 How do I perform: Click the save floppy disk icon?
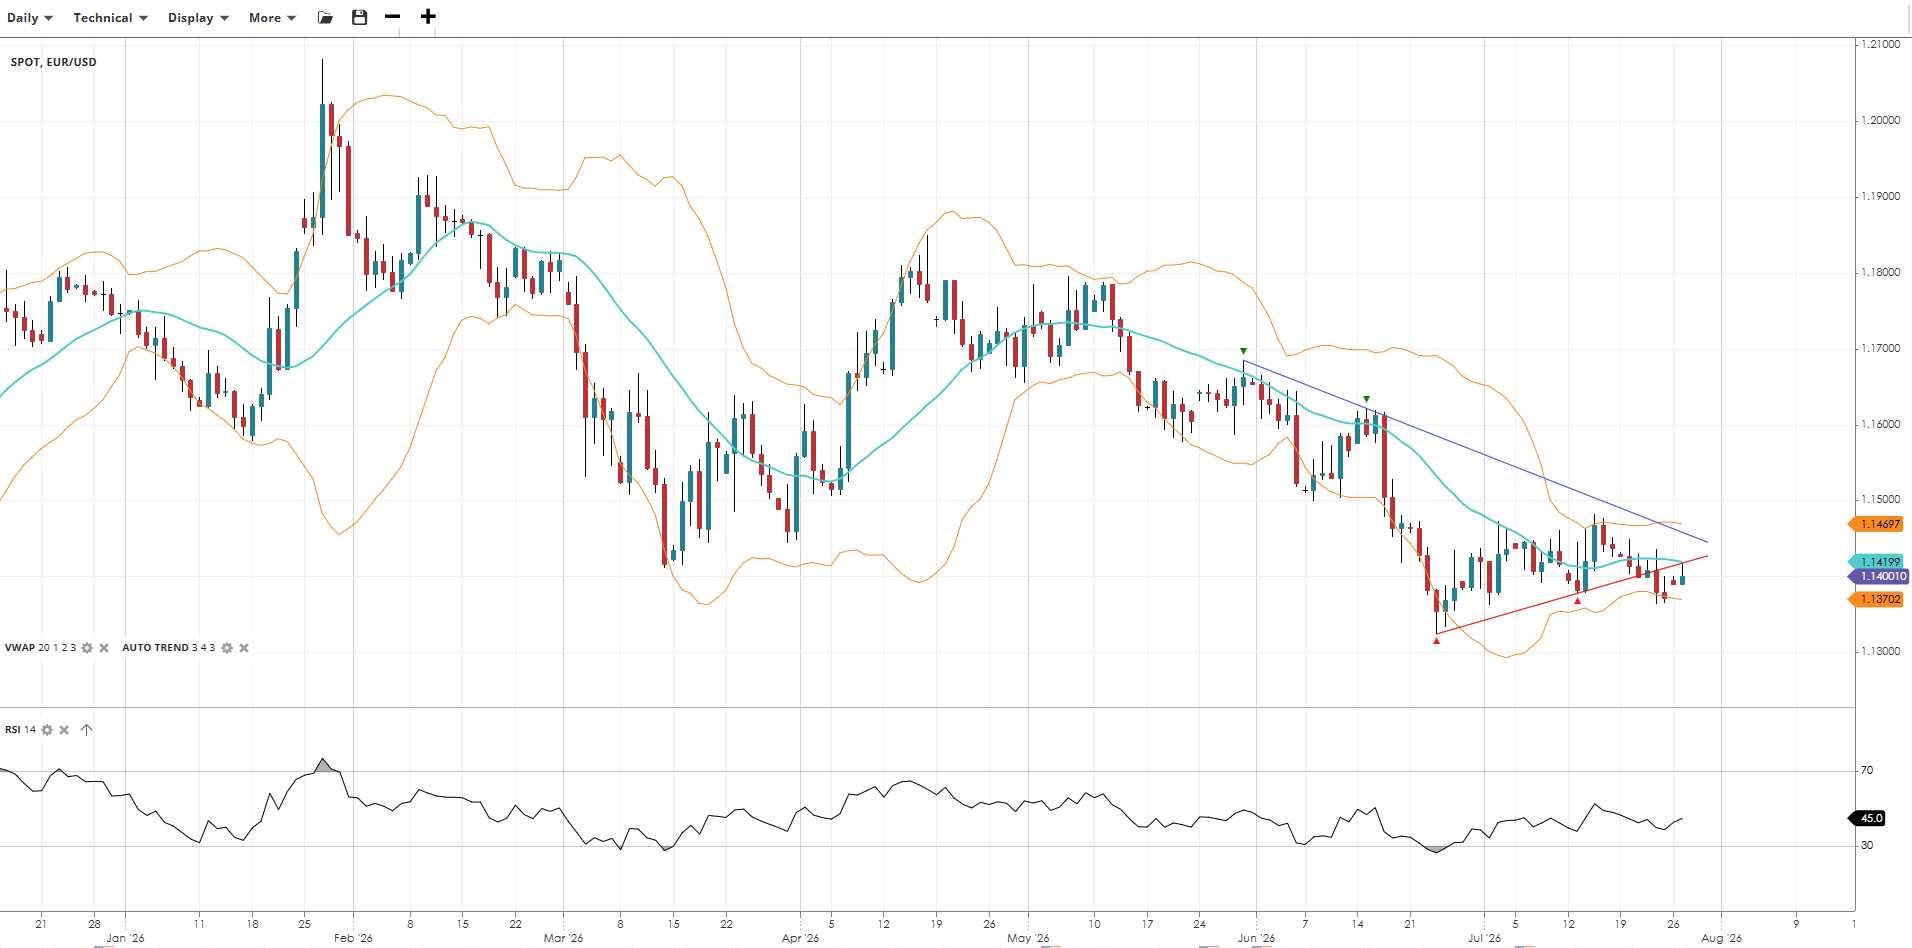pos(360,17)
